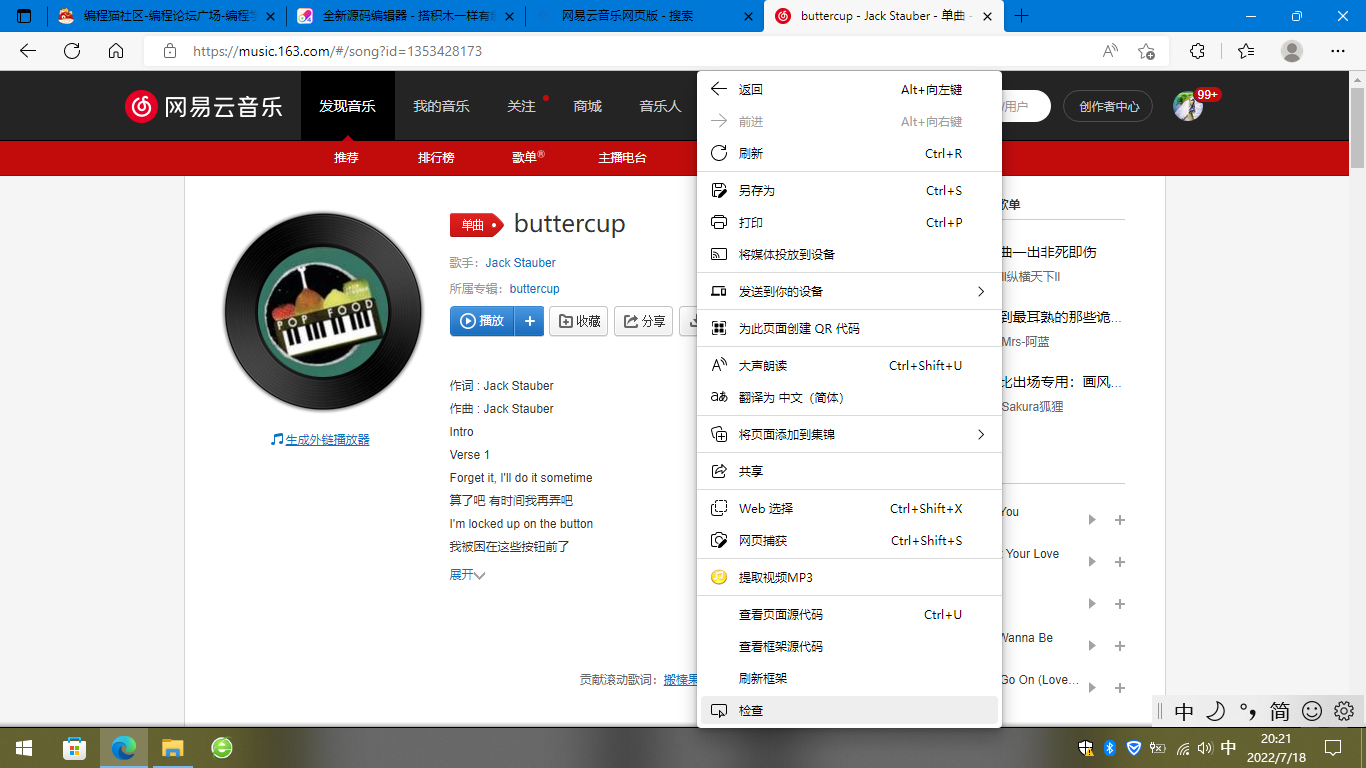Open the IME settings gear
This screenshot has width=1366, height=768.
(x=1344, y=711)
